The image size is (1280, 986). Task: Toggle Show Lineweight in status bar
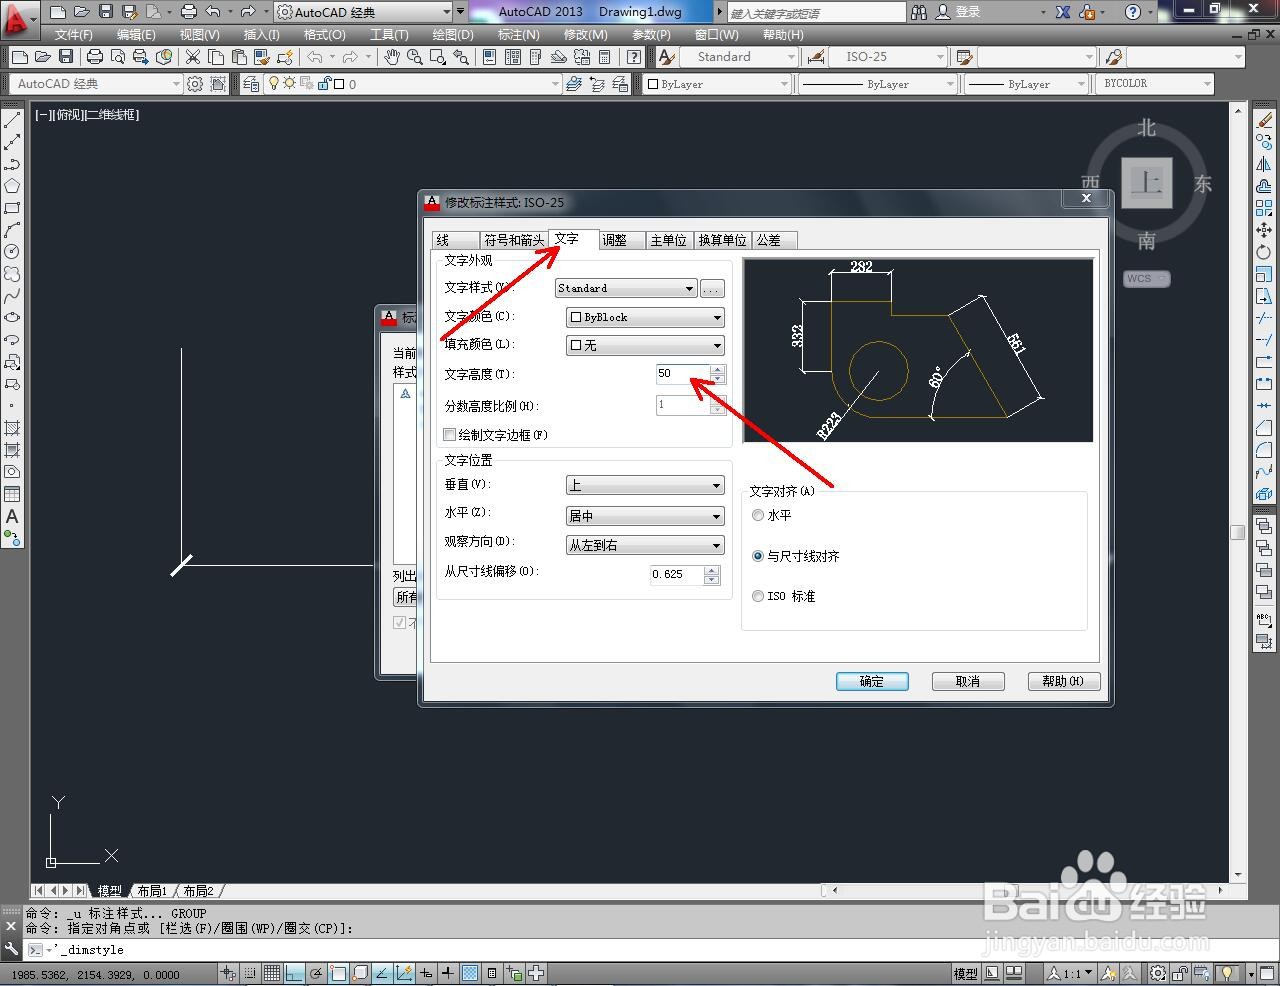(448, 973)
